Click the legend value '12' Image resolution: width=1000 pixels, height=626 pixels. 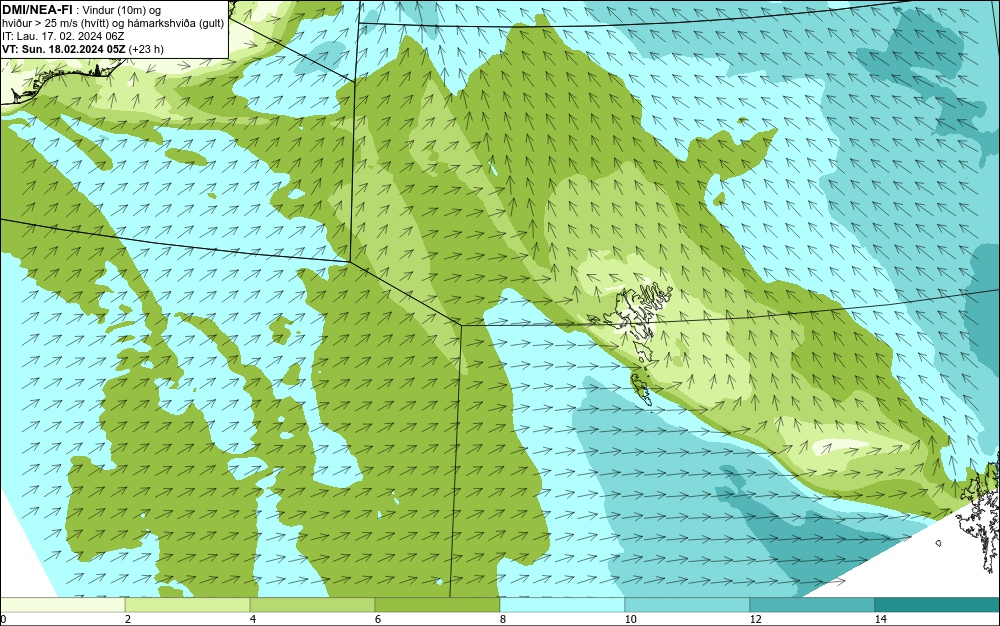756,619
